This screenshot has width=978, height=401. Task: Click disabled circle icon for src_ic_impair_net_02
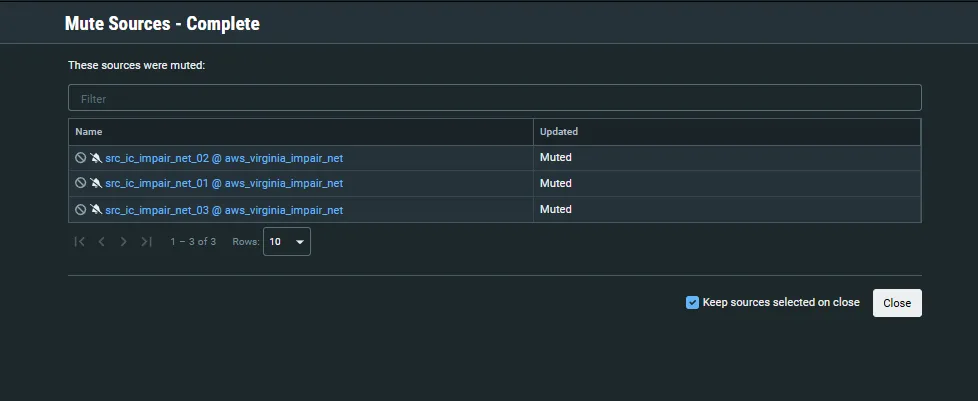tap(80, 158)
